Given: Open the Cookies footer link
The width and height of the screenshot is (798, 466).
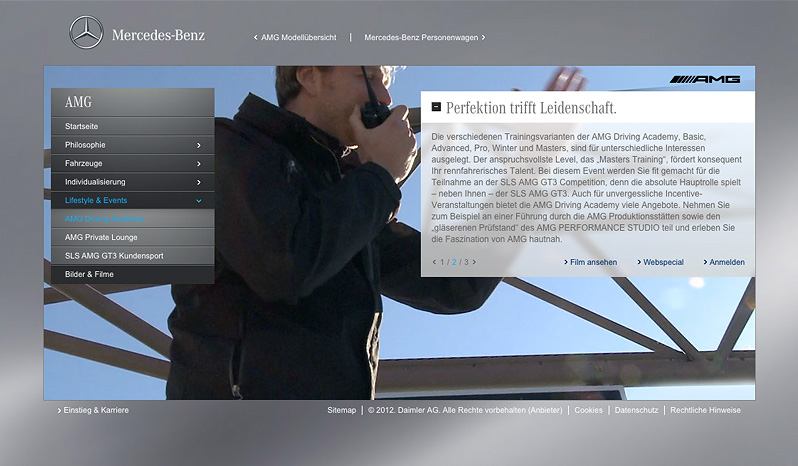Looking at the screenshot, I should [588, 410].
